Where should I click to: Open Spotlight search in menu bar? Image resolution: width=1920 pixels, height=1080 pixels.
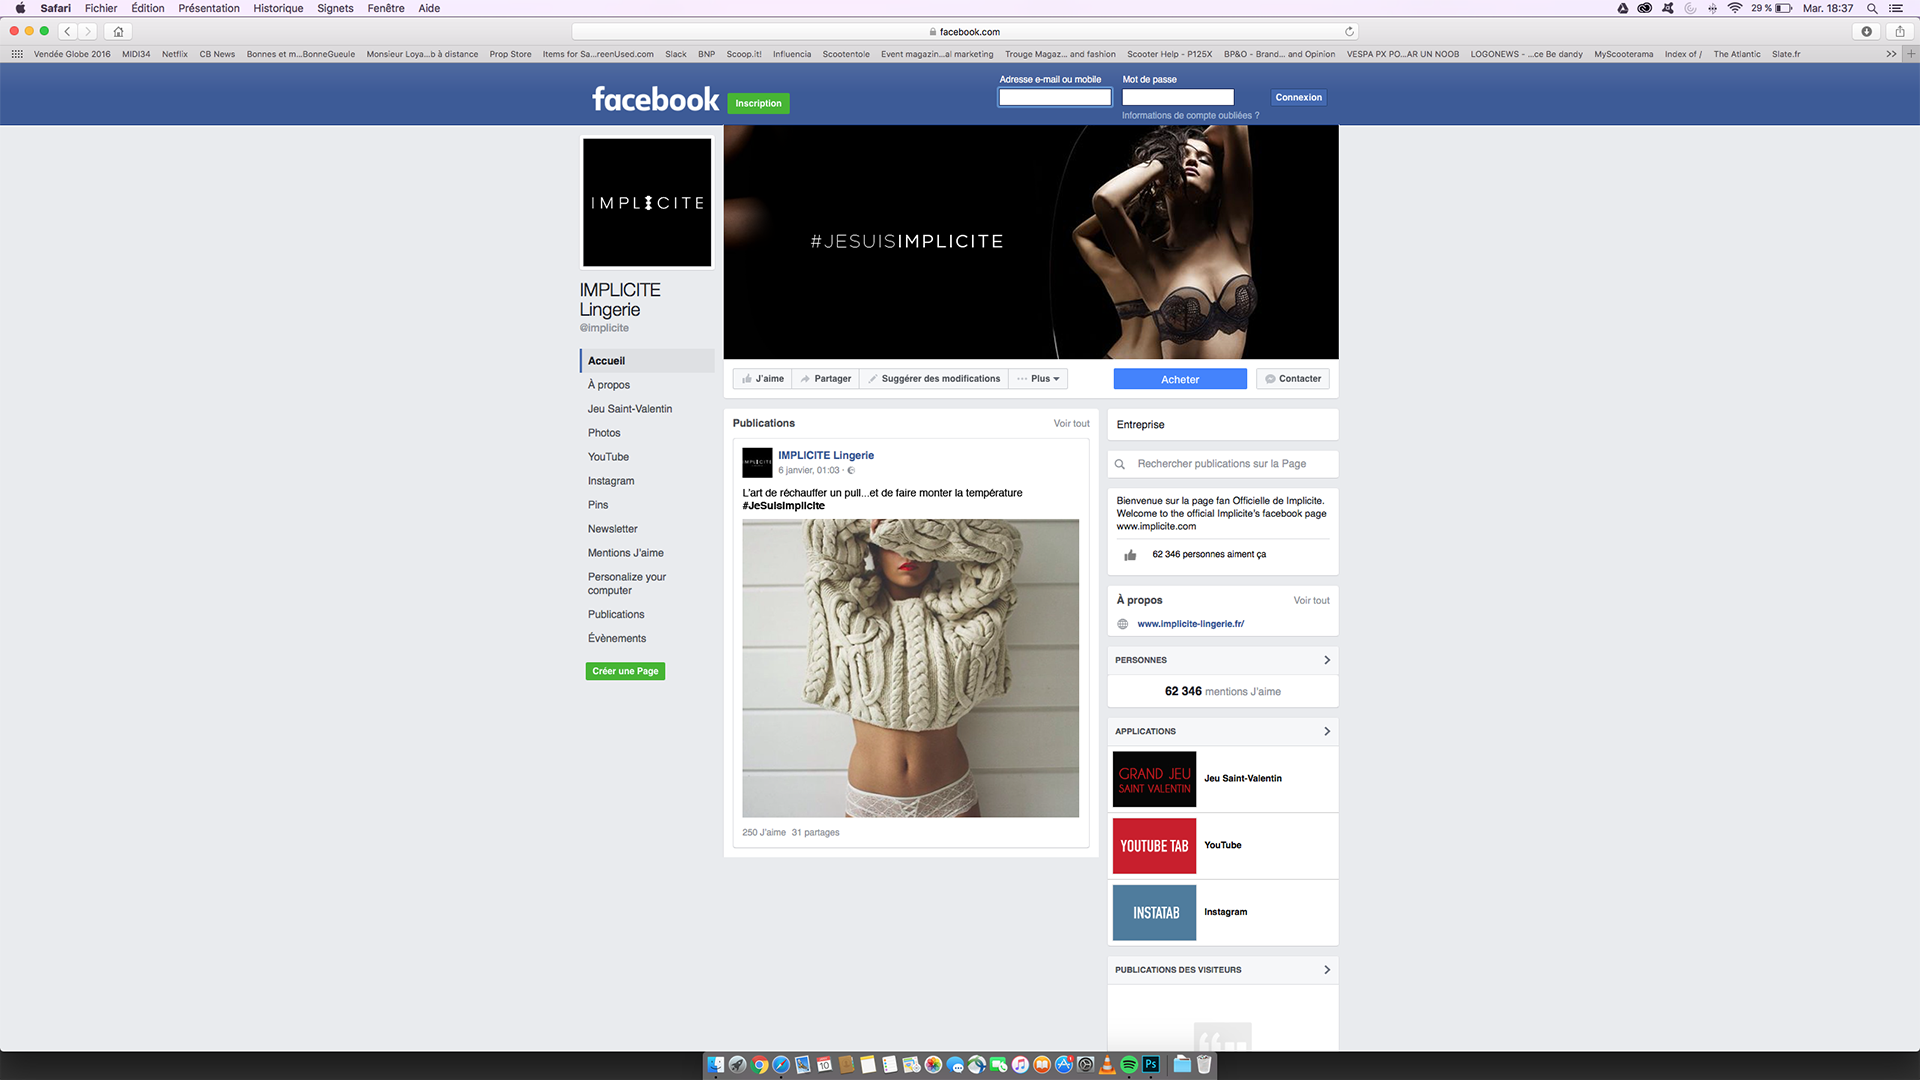tap(1872, 8)
